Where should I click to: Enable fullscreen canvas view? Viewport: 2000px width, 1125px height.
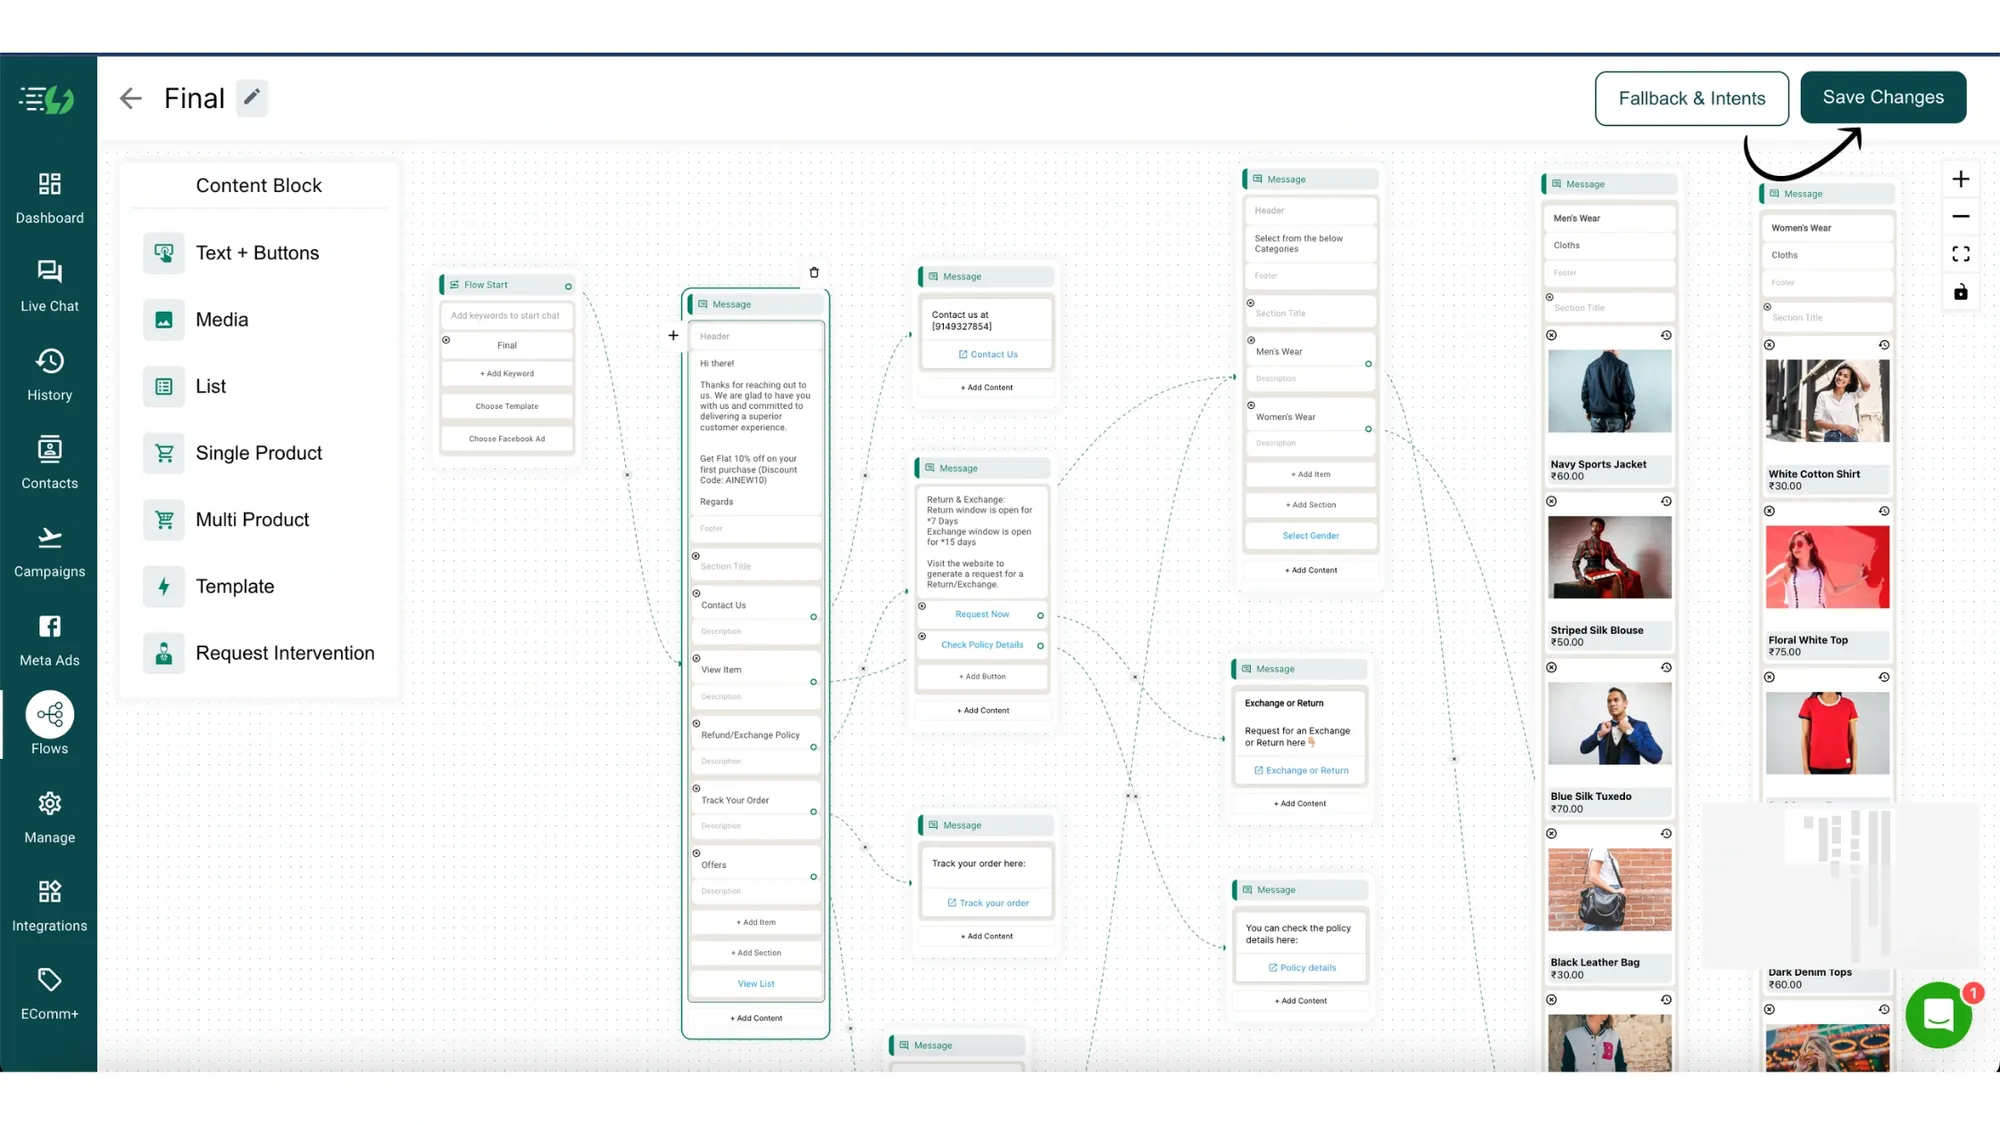(1961, 254)
